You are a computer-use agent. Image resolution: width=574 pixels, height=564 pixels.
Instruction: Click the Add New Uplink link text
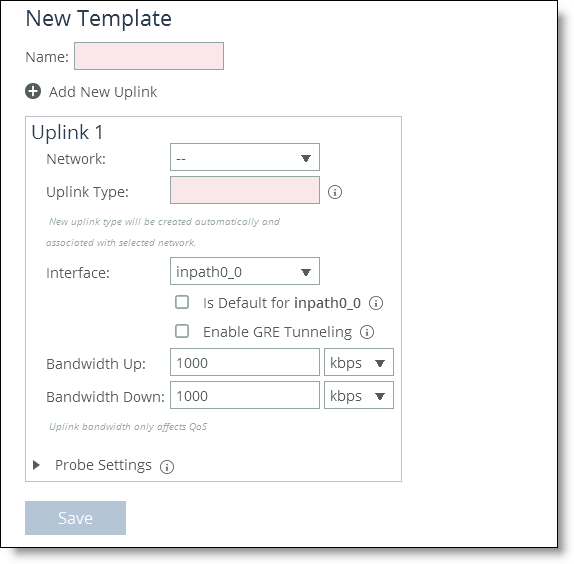103,92
